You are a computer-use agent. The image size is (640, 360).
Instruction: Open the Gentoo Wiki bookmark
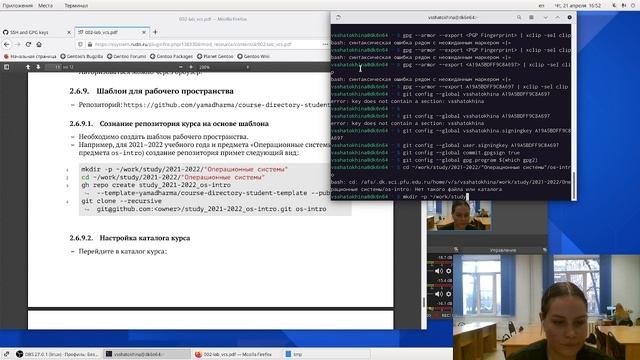pyautogui.click(x=253, y=56)
